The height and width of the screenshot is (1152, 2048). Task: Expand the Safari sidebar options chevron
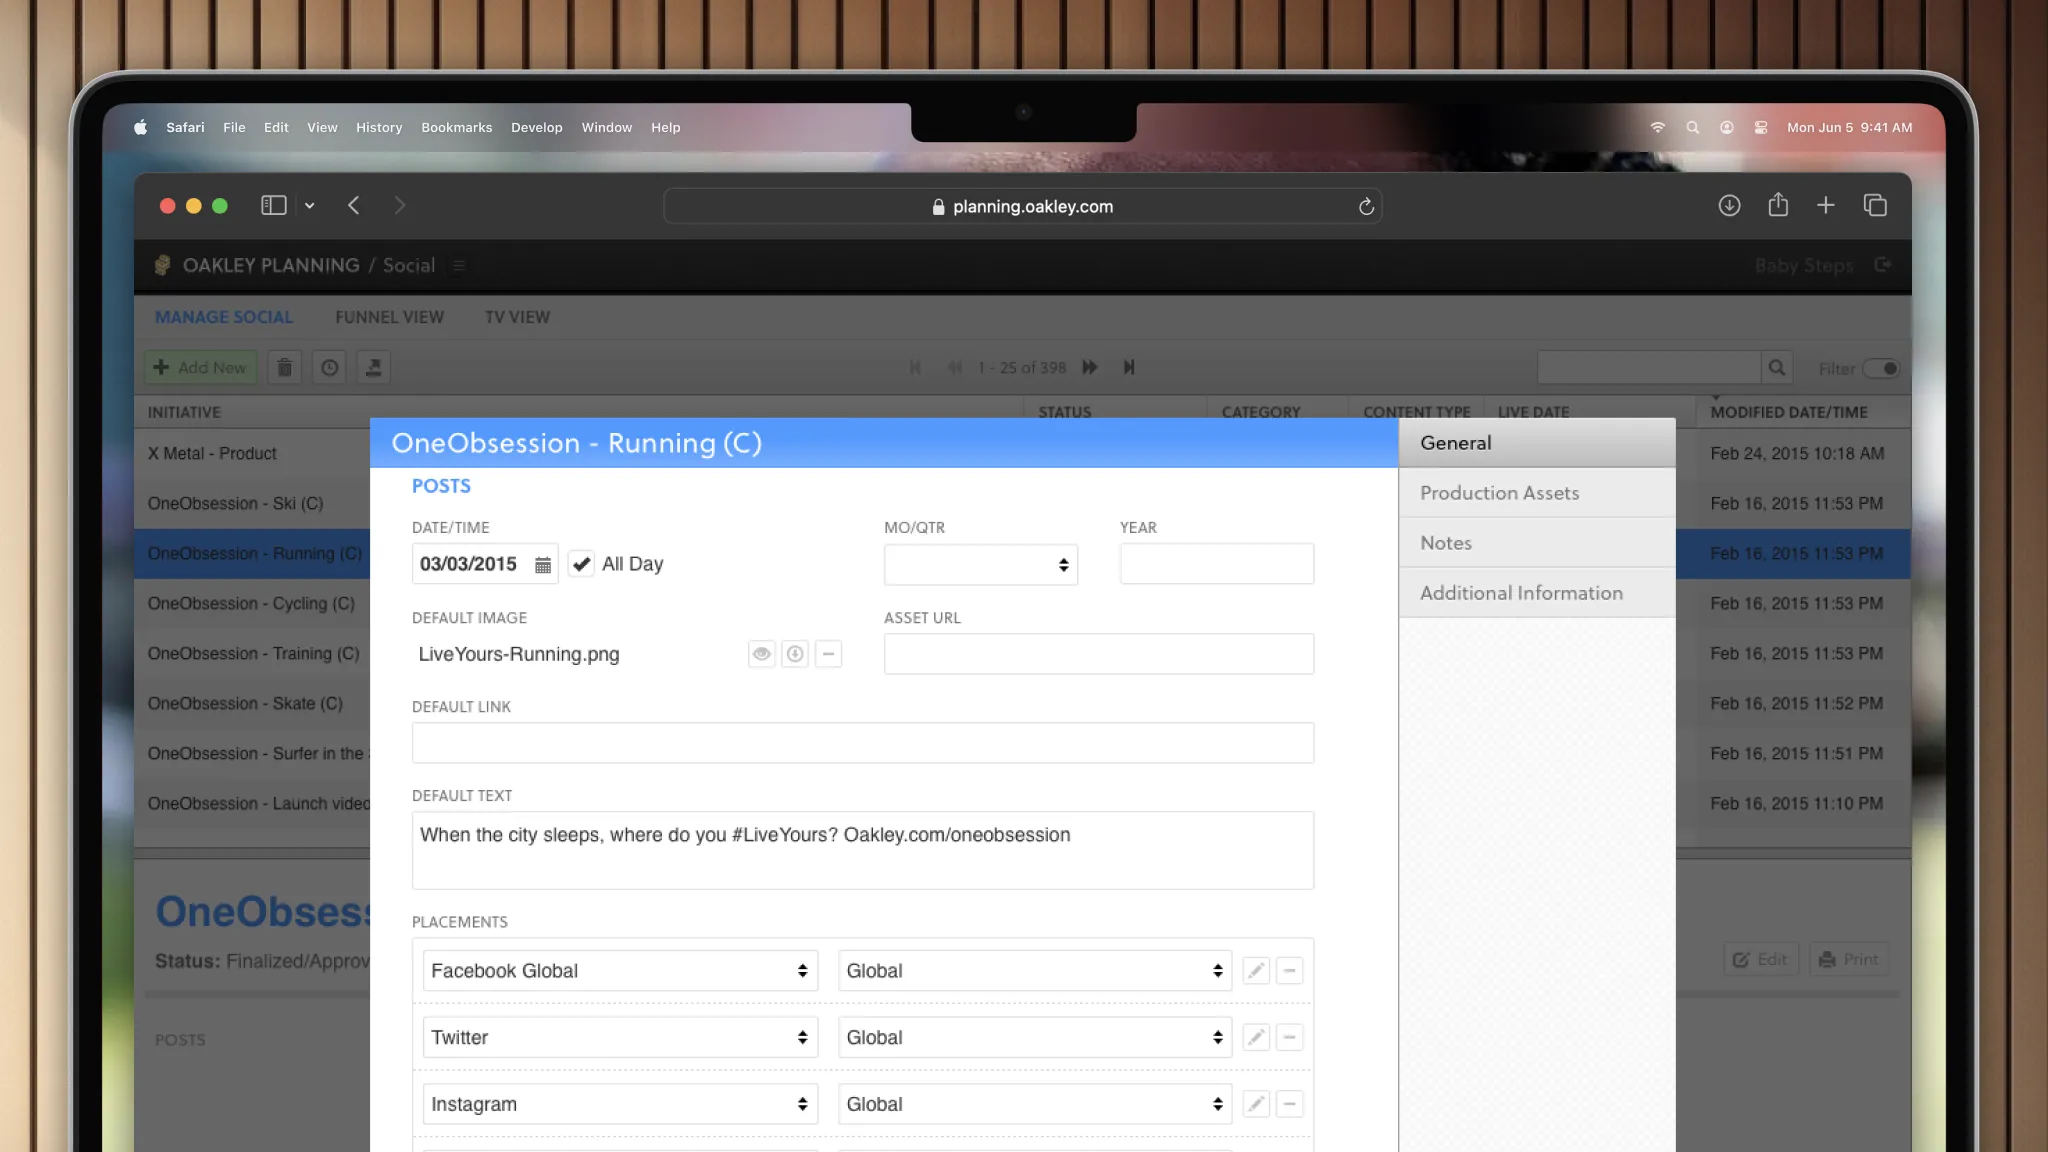tap(310, 205)
